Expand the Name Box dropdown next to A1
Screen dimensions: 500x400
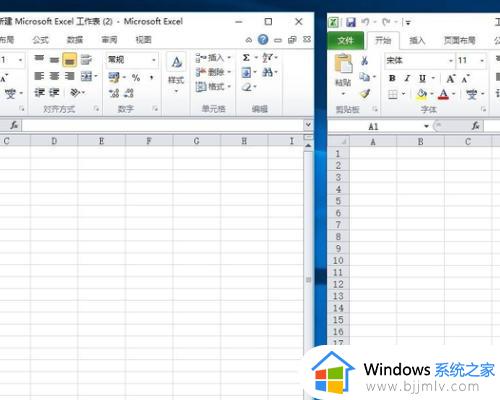pos(426,126)
